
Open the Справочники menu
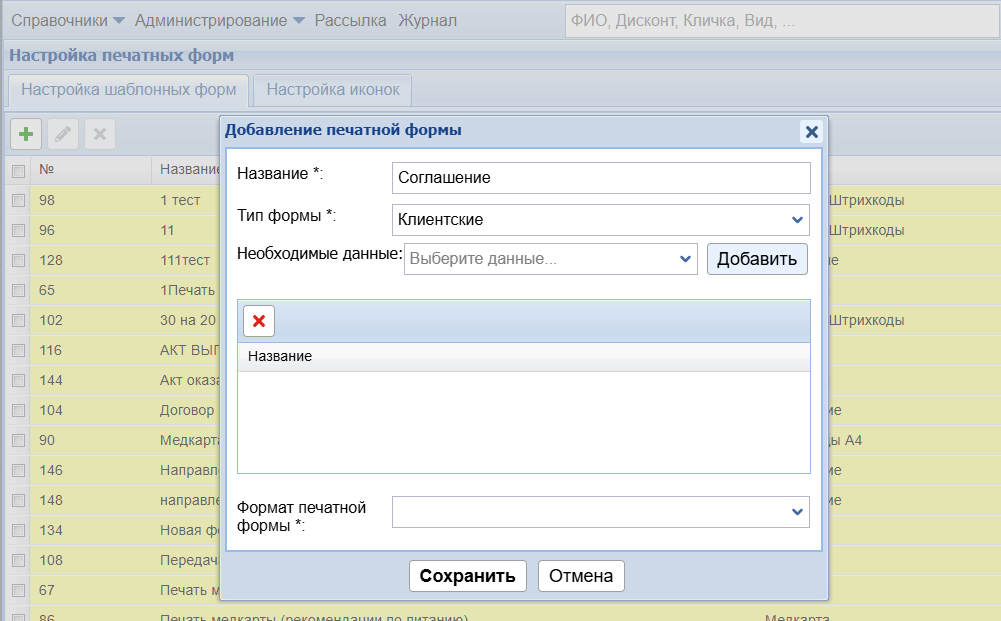[x=67, y=20]
